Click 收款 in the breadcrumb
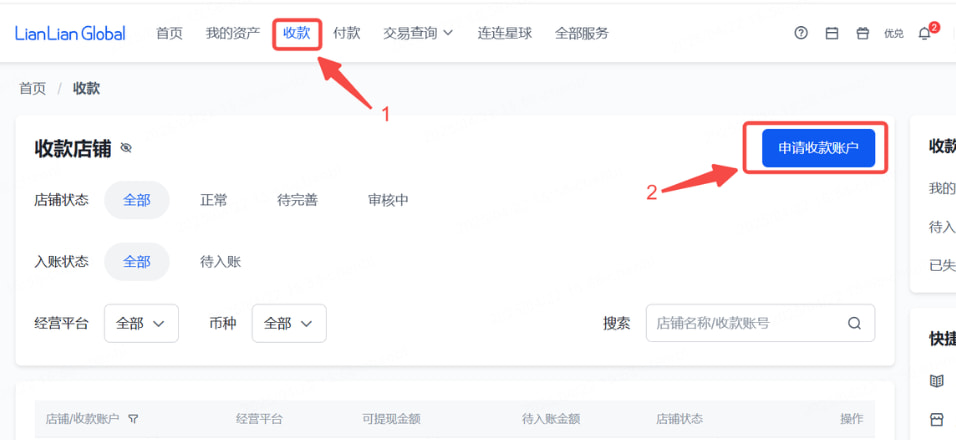The image size is (956, 440). coord(87,88)
